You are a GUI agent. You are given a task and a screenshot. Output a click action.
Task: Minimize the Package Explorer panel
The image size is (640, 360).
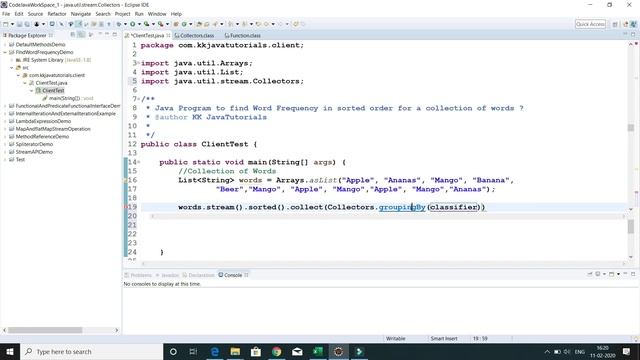[x=107, y=35]
